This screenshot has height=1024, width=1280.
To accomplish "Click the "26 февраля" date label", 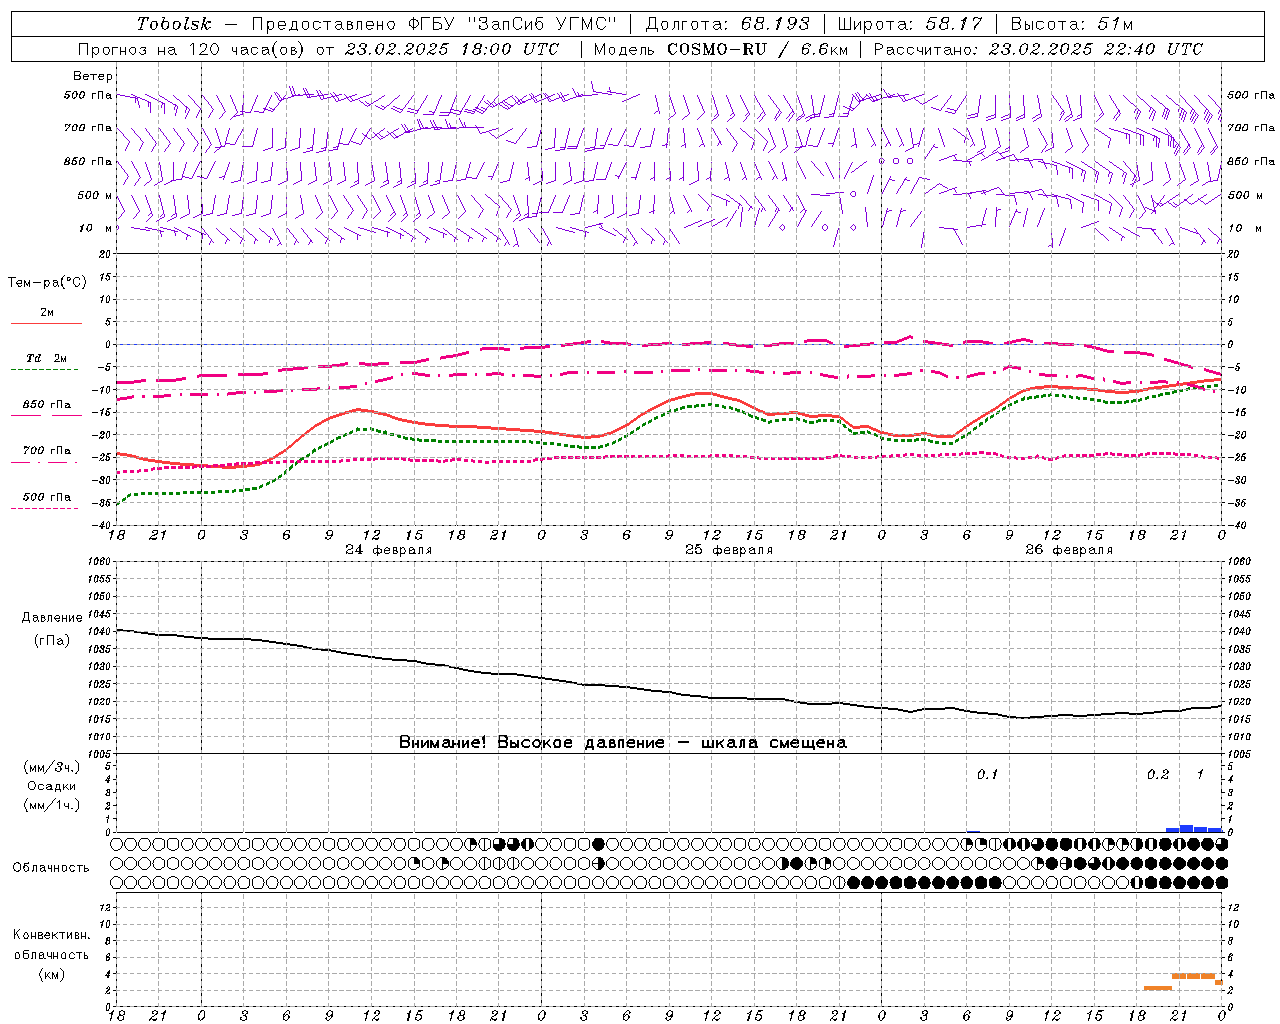I will (x=1069, y=550).
